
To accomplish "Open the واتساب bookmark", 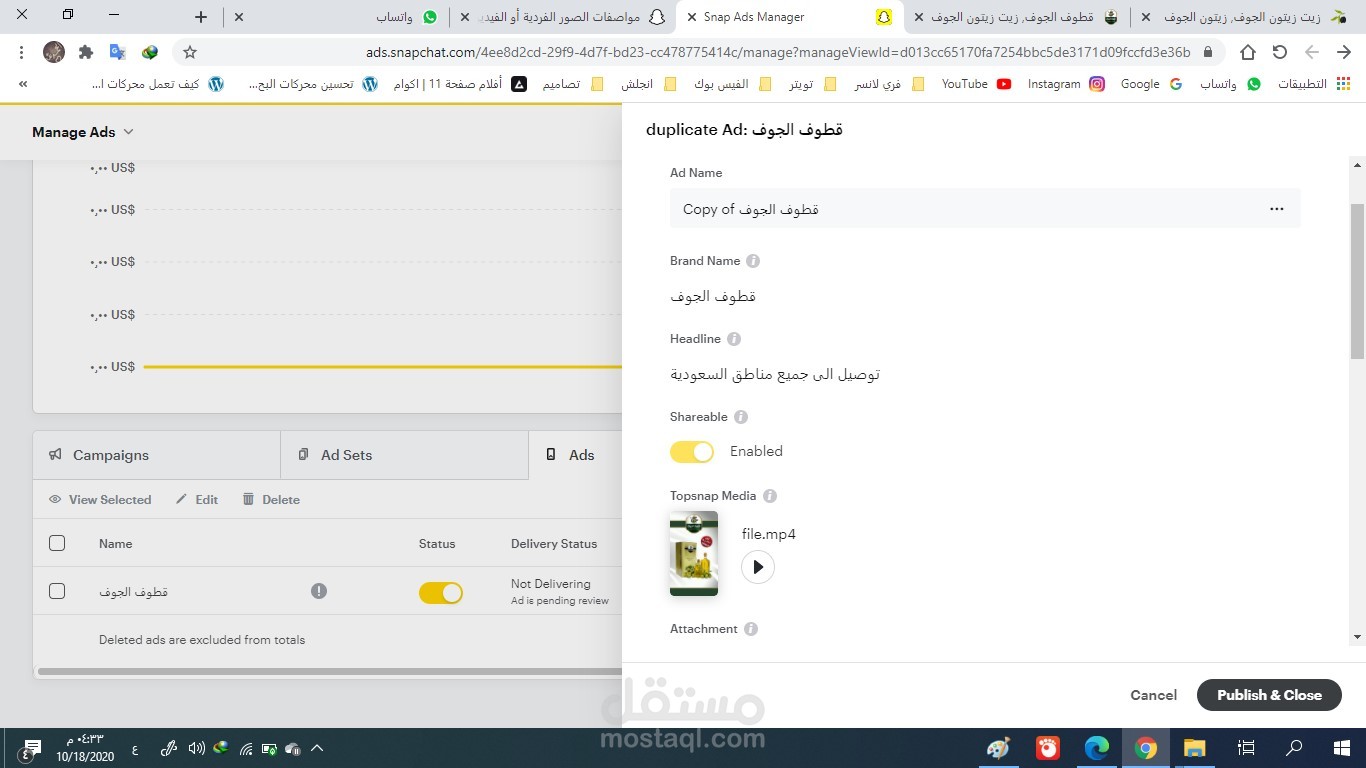I will point(1229,84).
